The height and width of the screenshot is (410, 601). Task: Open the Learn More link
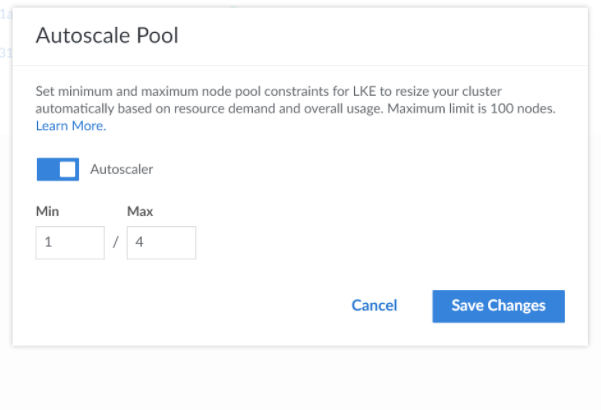pyautogui.click(x=70, y=126)
